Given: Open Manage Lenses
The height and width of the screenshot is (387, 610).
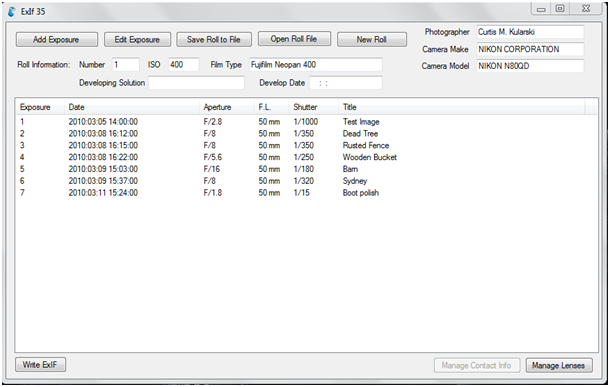Looking at the screenshot, I should click(559, 366).
